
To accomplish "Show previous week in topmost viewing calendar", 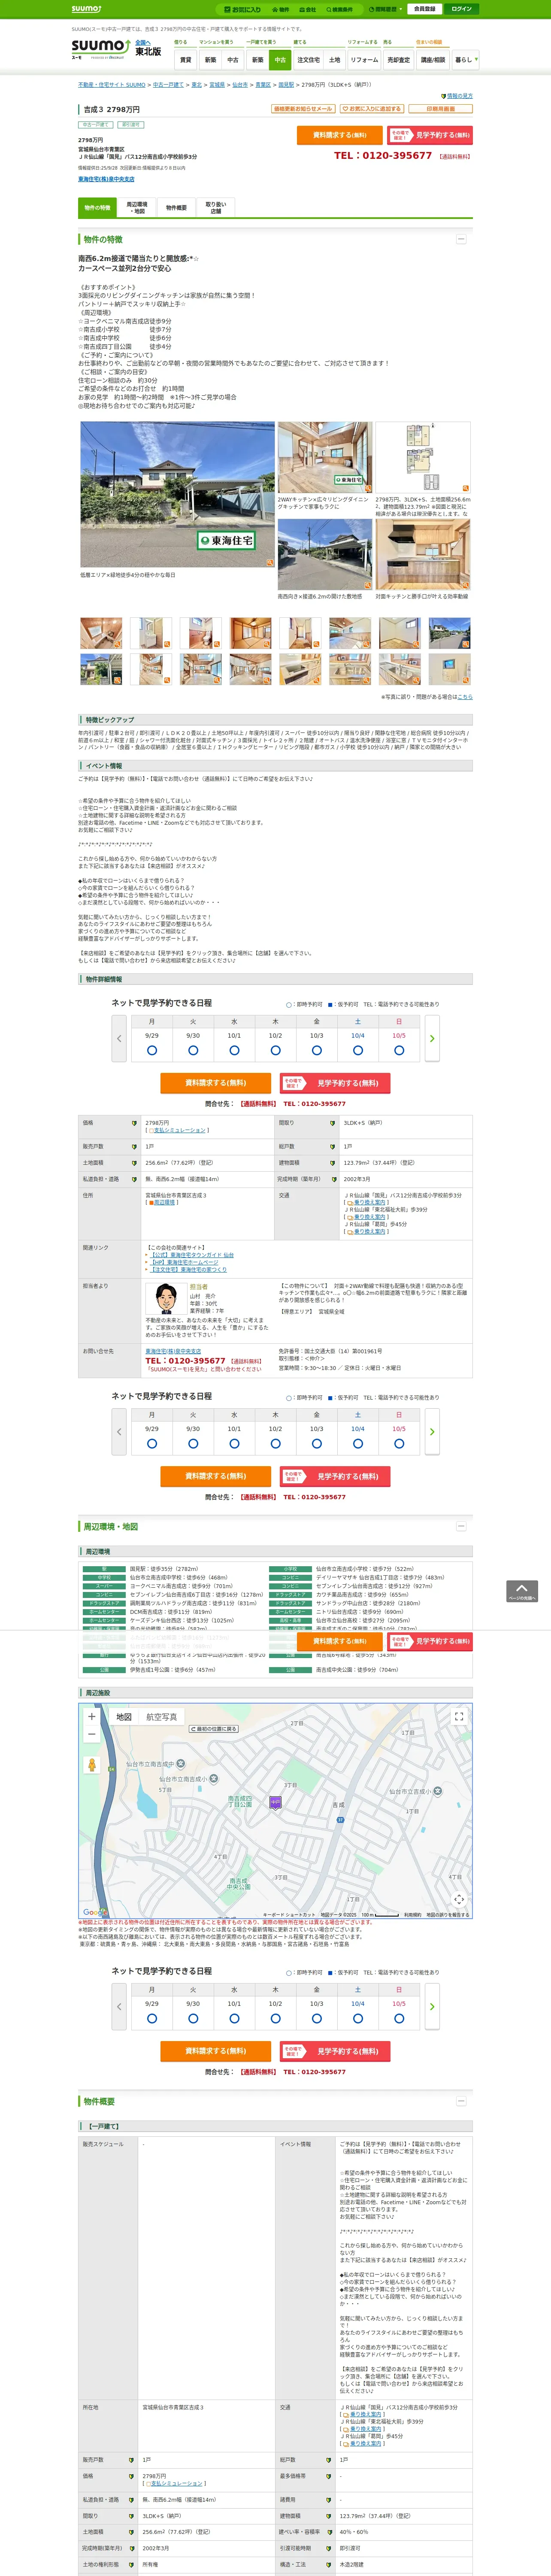I will [x=119, y=1038].
